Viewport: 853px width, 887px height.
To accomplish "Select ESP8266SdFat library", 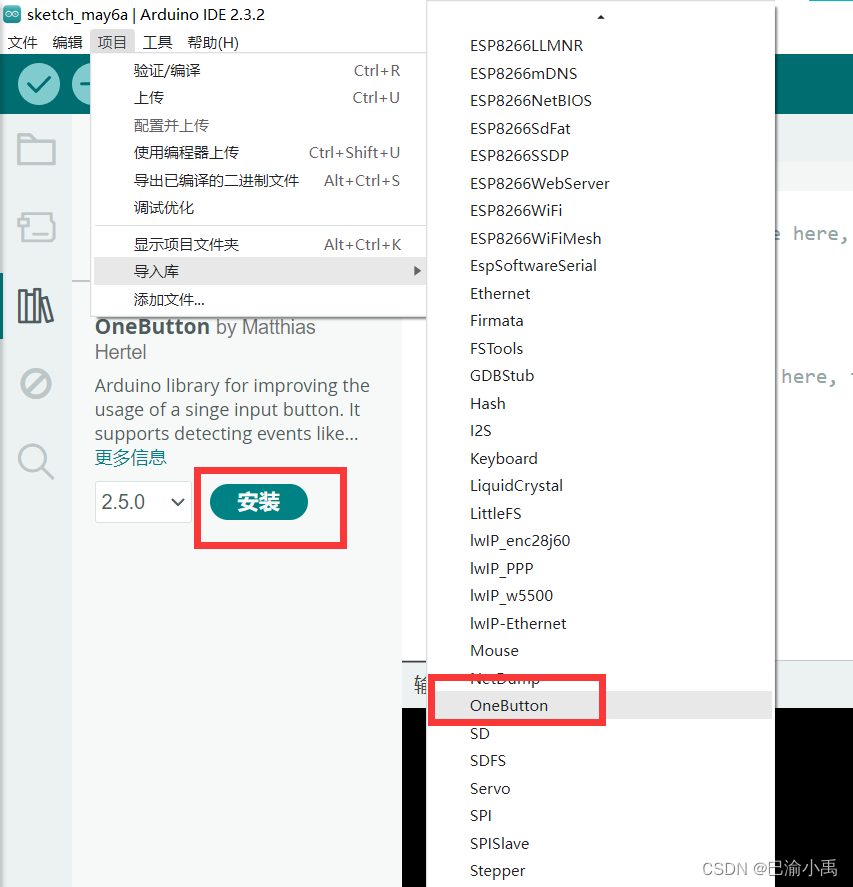I will click(x=601, y=128).
